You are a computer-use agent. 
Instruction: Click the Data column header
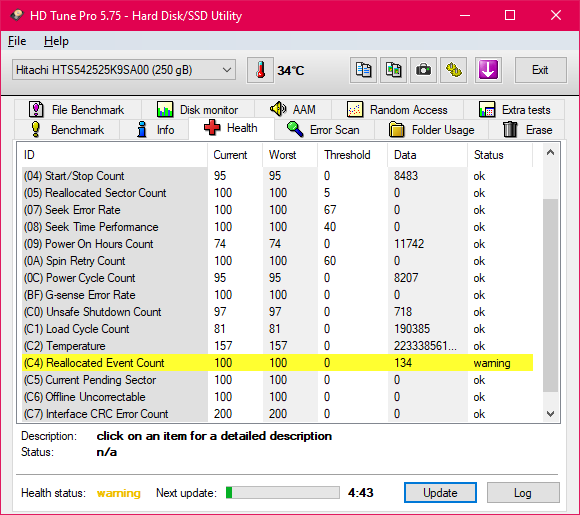pos(428,155)
